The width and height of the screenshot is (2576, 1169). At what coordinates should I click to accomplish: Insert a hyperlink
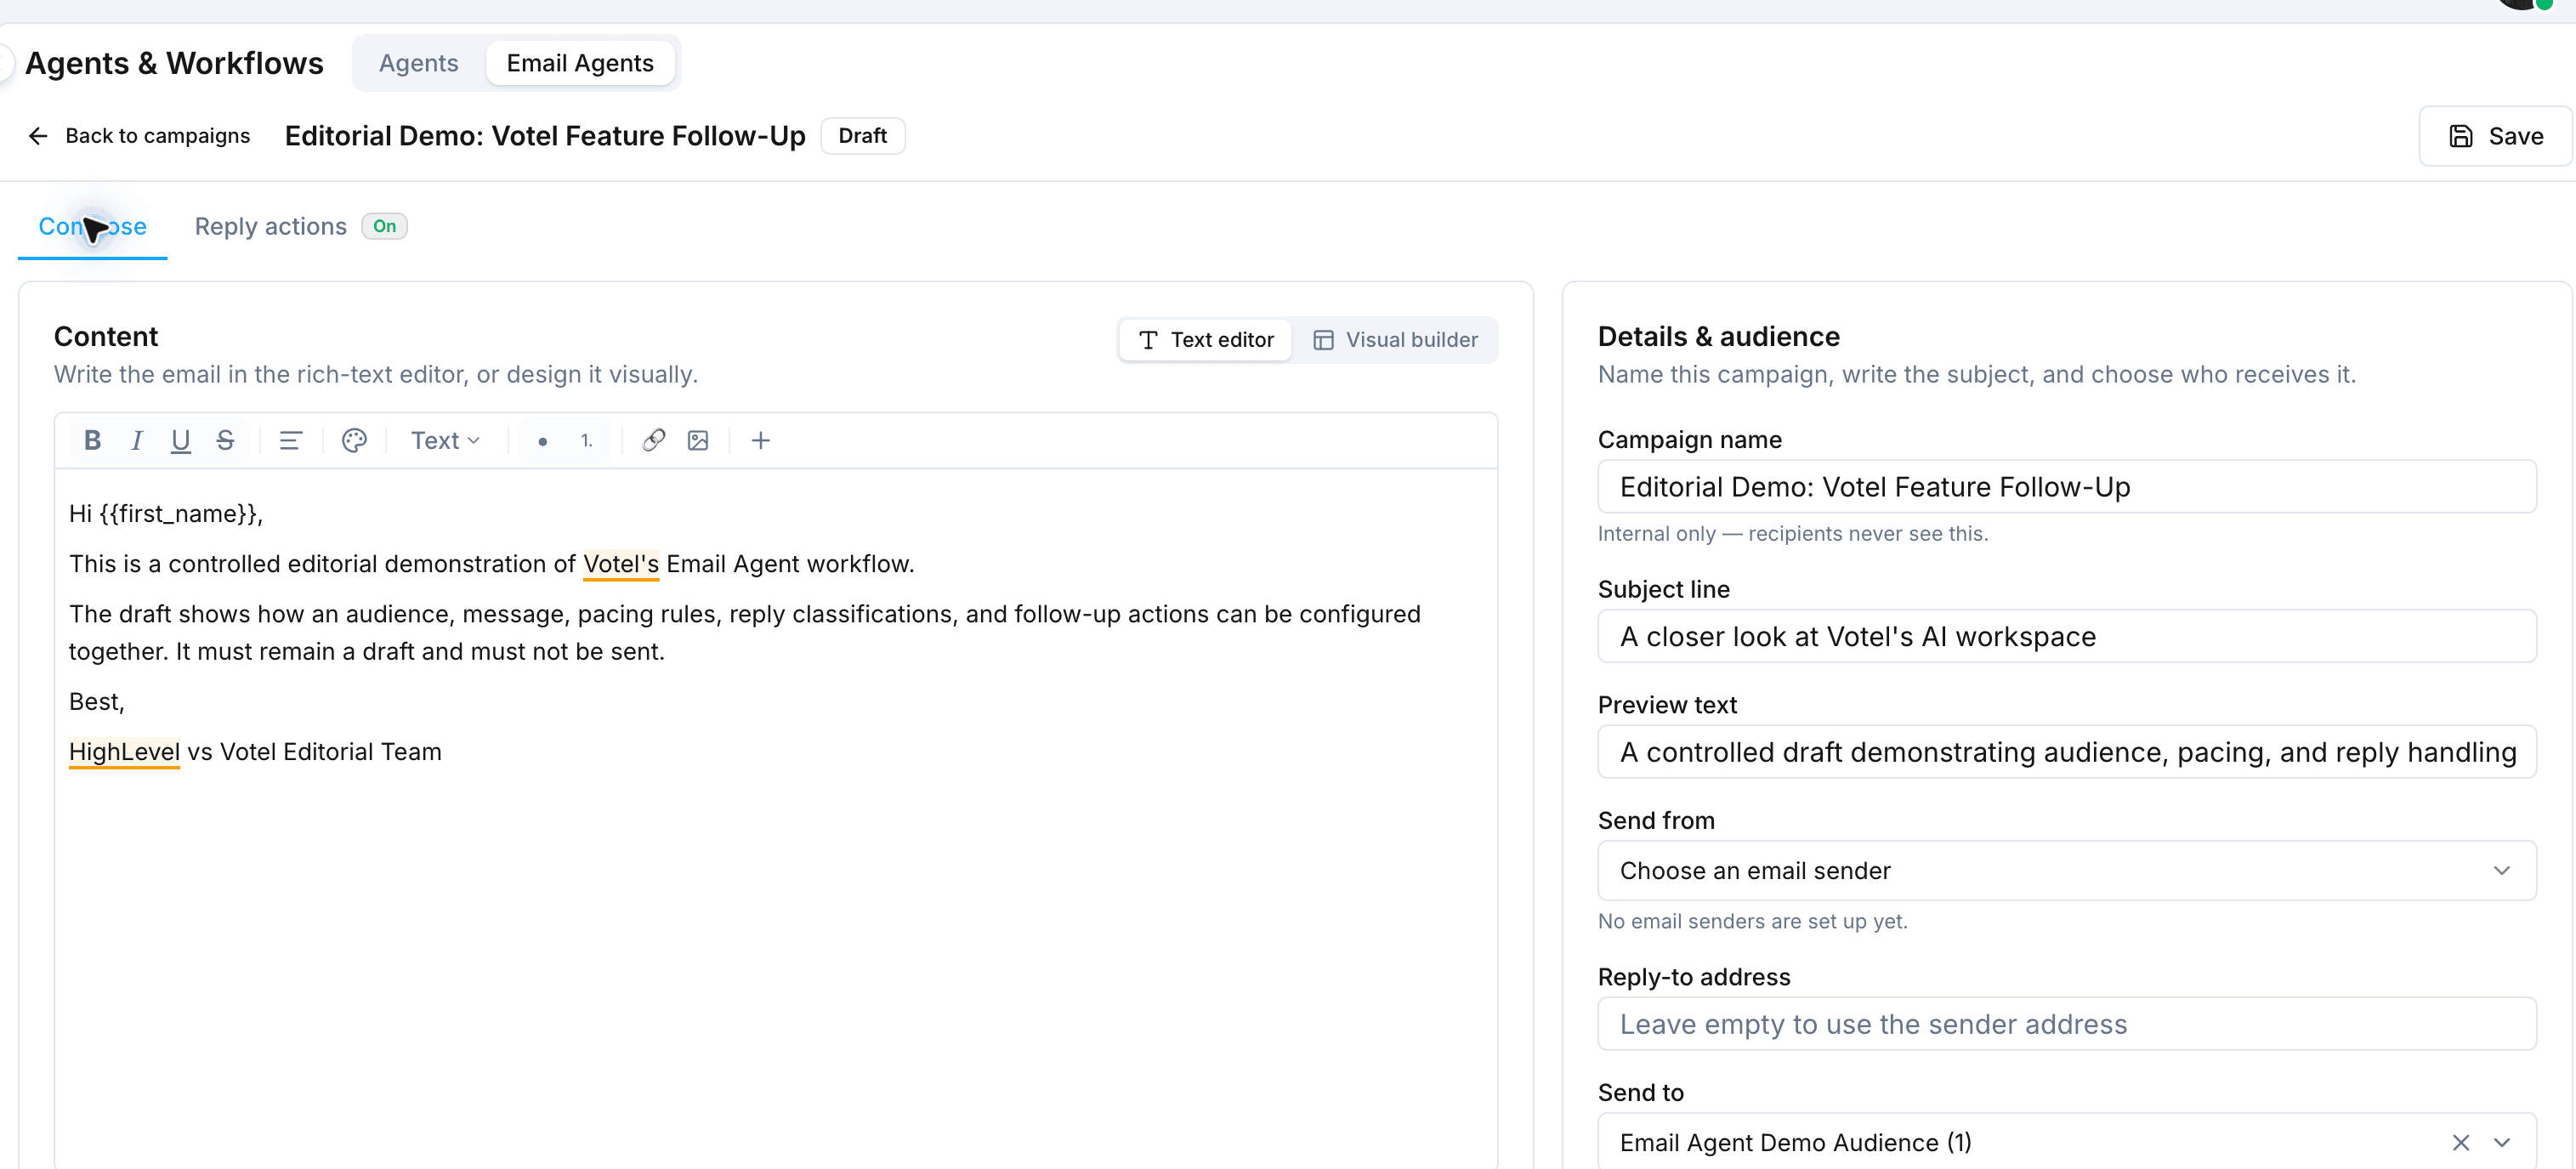pyautogui.click(x=654, y=440)
